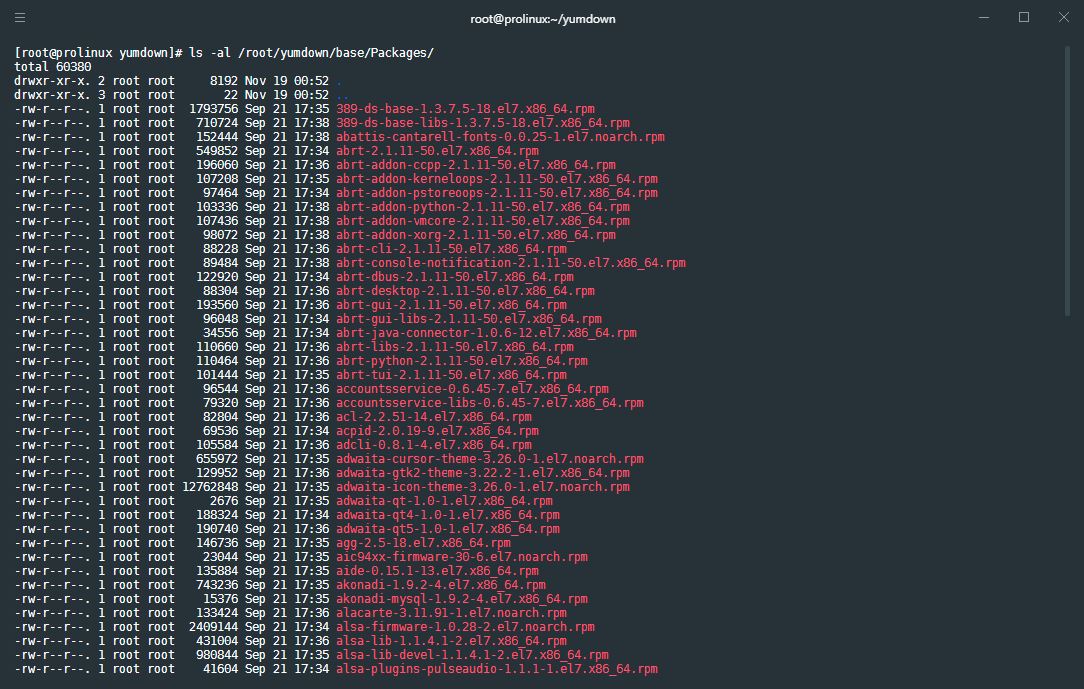The height and width of the screenshot is (689, 1084).
Task: Select adwaita-icon-theme rpm filename
Action: pyautogui.click(x=483, y=487)
